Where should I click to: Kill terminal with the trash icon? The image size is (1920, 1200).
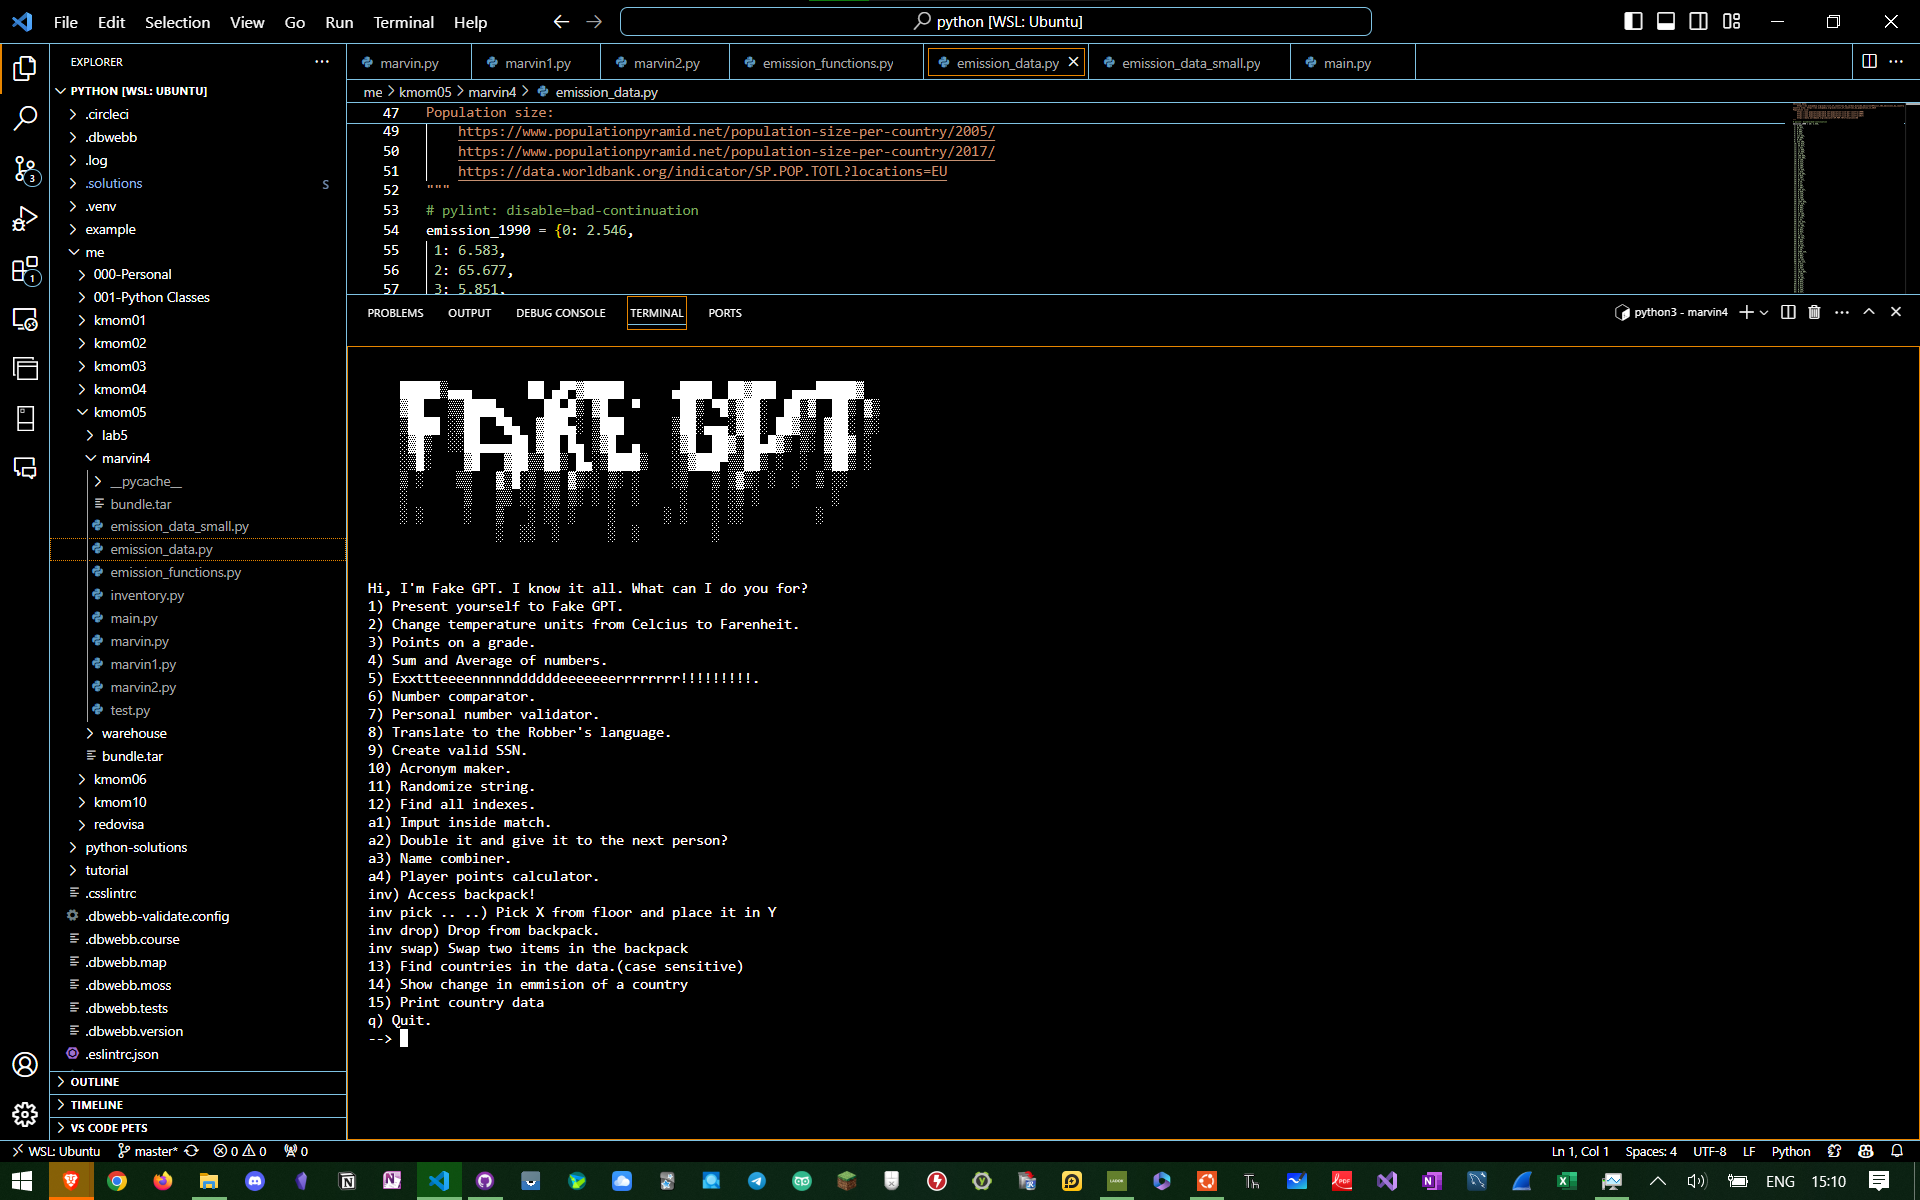1814,312
